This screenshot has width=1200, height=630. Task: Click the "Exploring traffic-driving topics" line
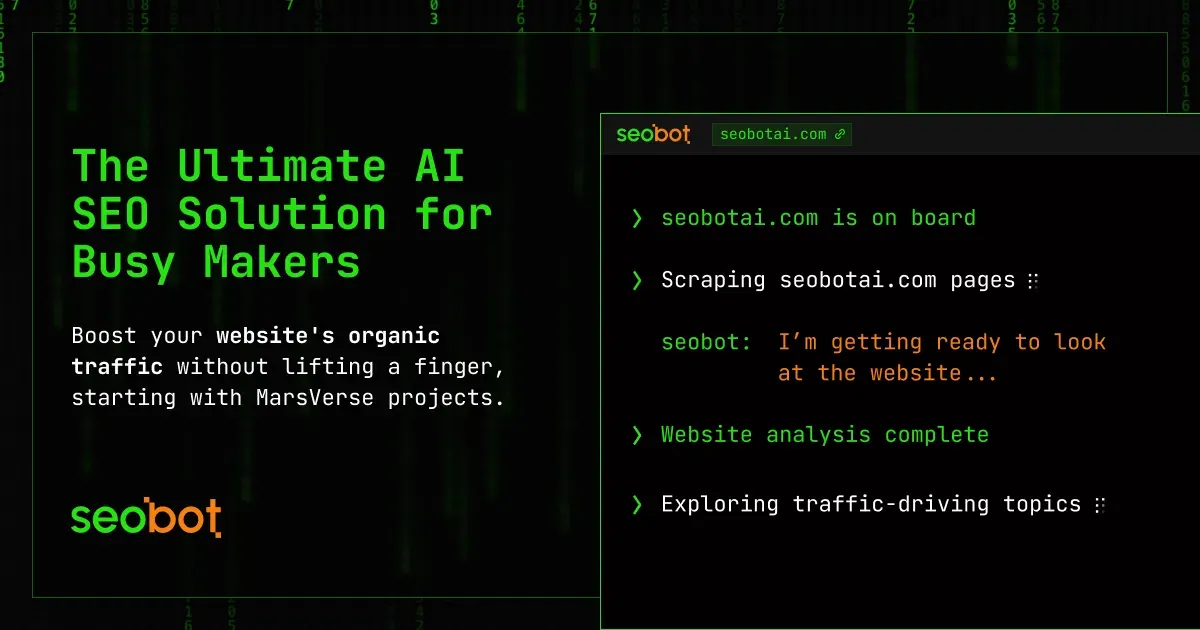pos(870,504)
